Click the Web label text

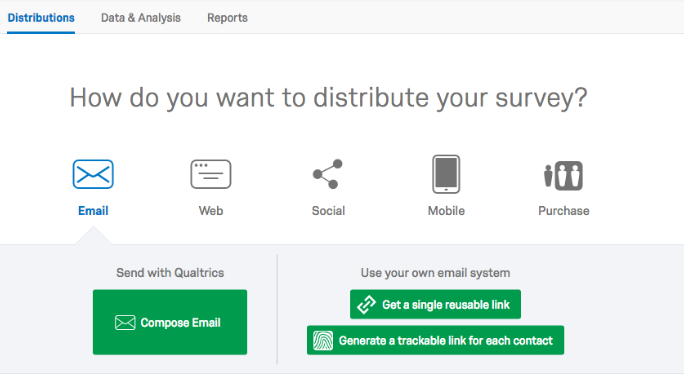click(211, 211)
